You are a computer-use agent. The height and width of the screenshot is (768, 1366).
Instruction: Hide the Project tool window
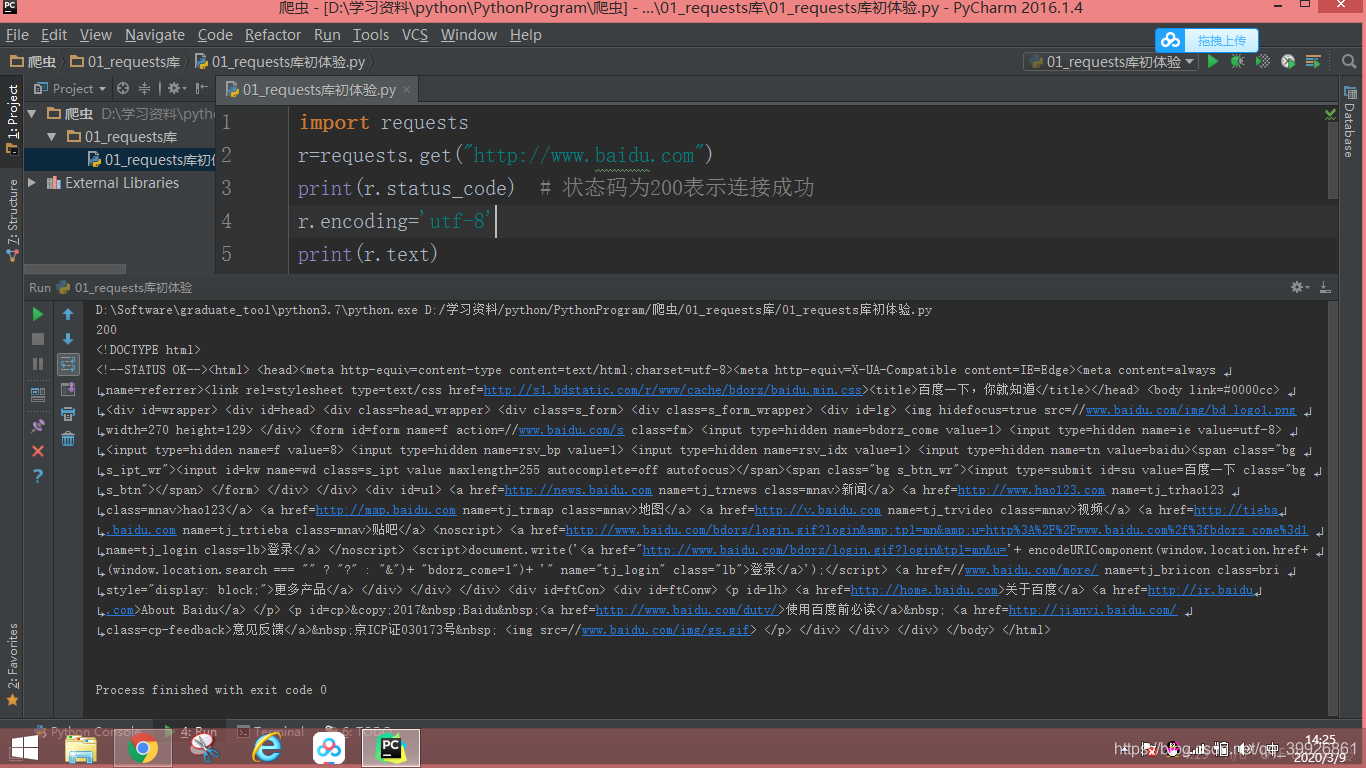[202, 88]
